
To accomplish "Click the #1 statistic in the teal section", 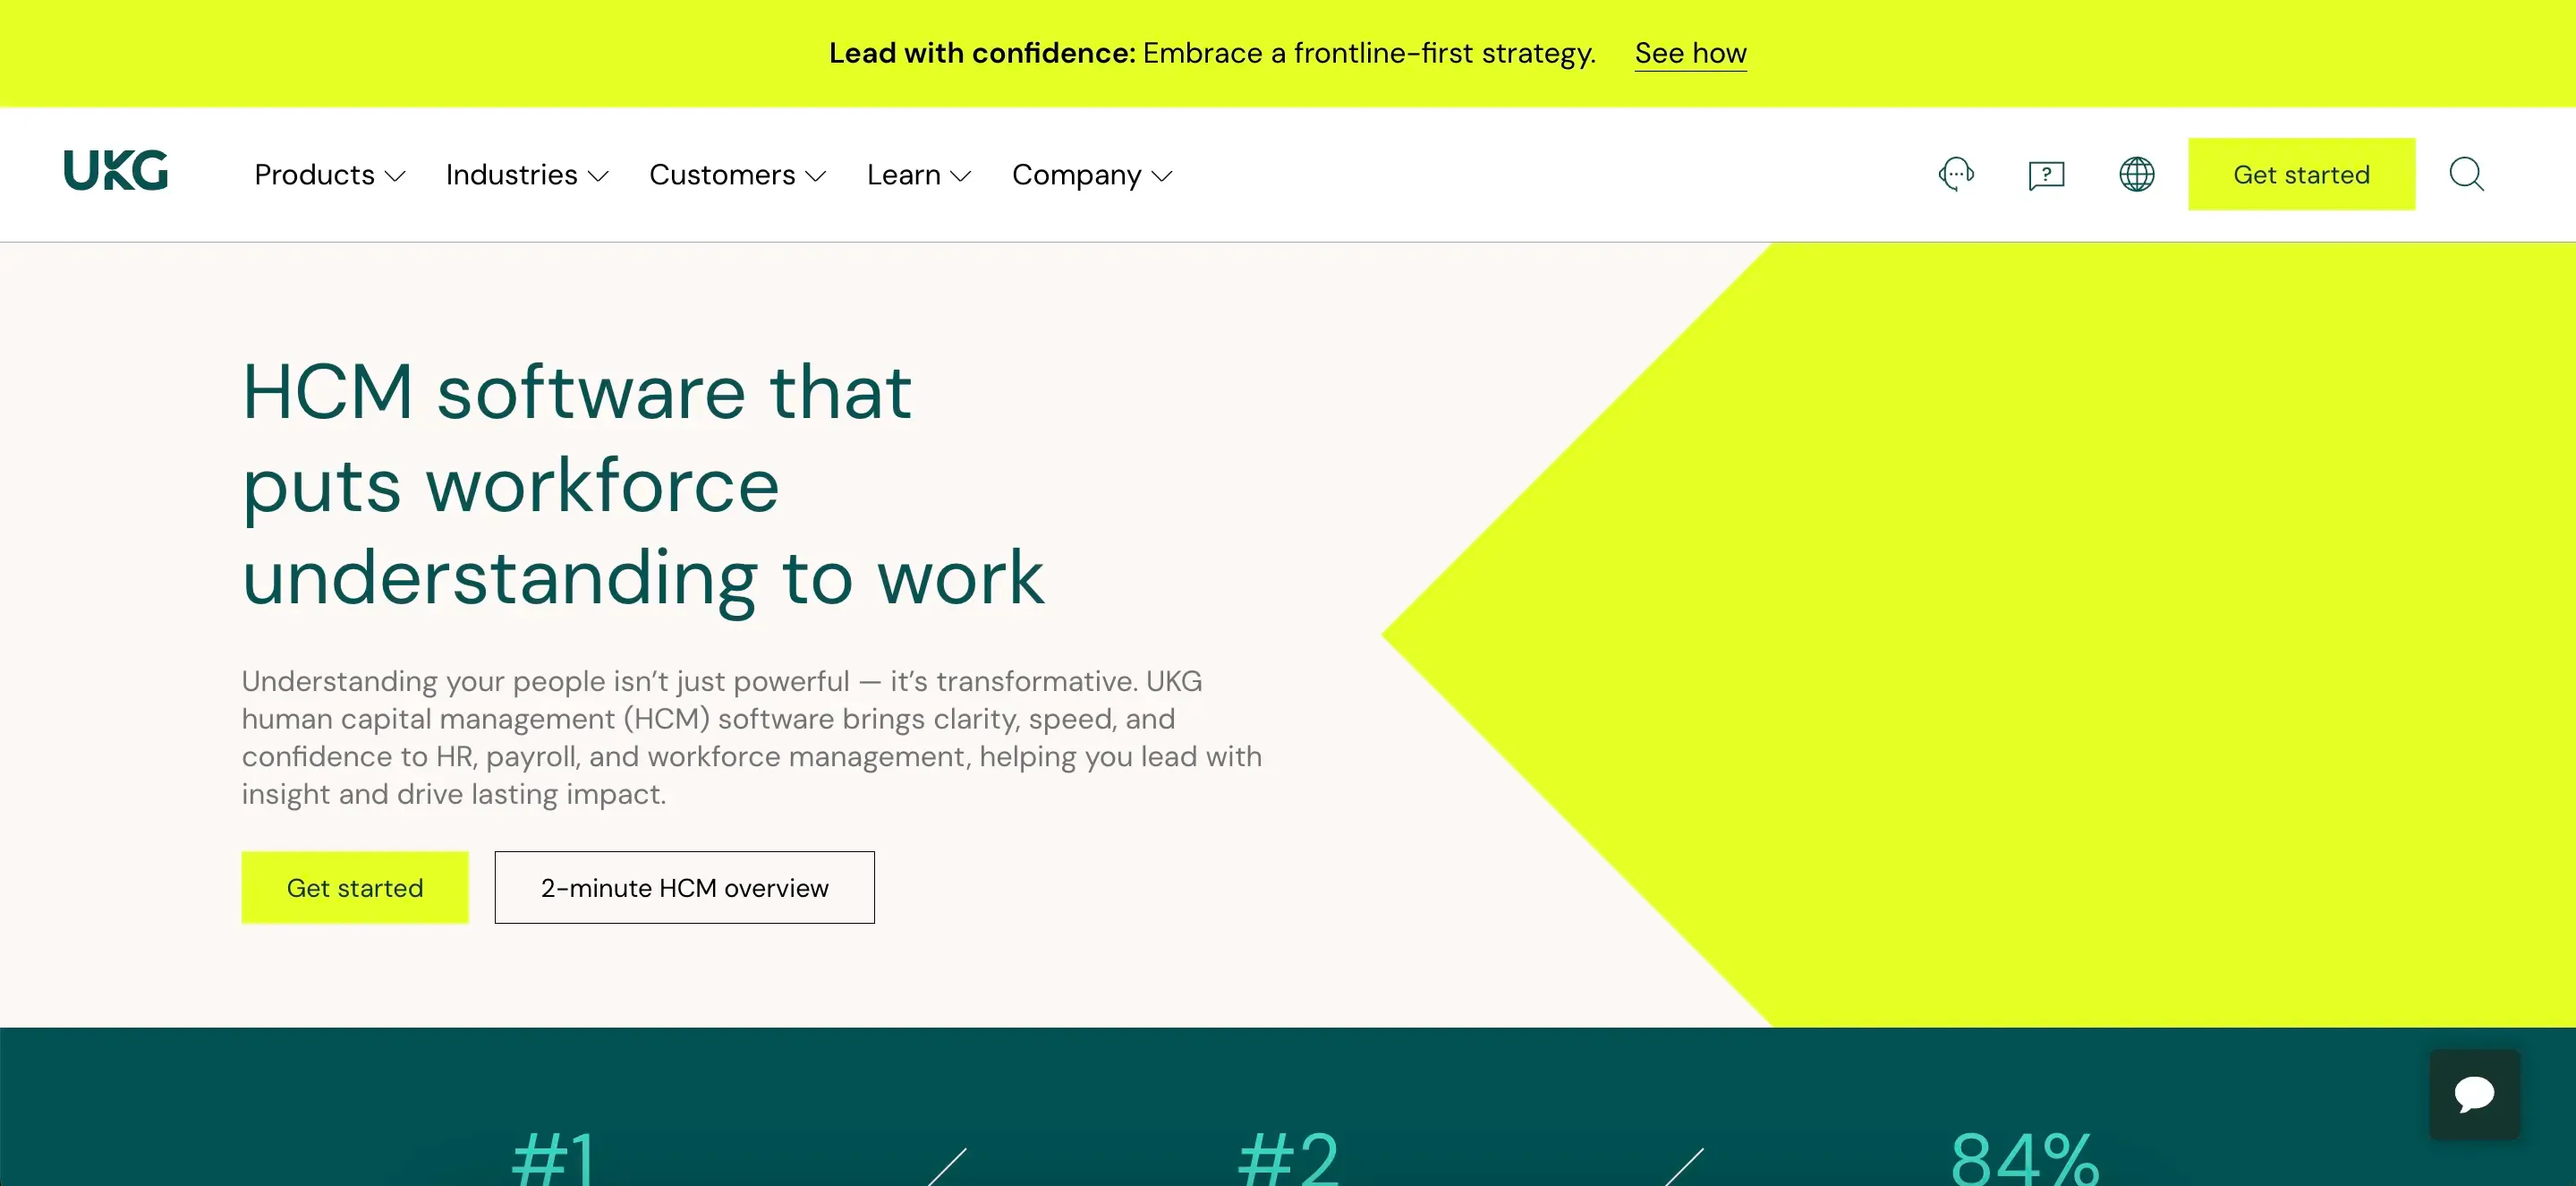I will (553, 1159).
